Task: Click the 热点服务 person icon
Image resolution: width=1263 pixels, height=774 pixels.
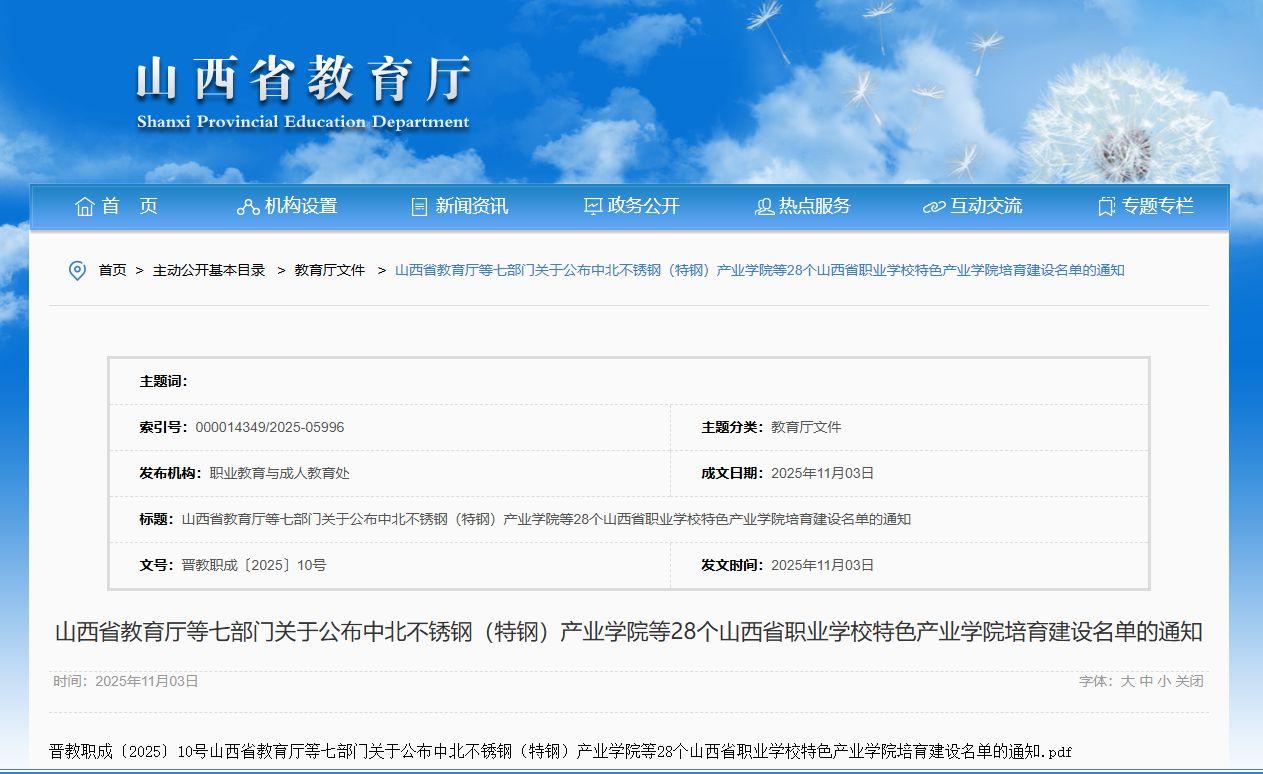Action: [764, 207]
